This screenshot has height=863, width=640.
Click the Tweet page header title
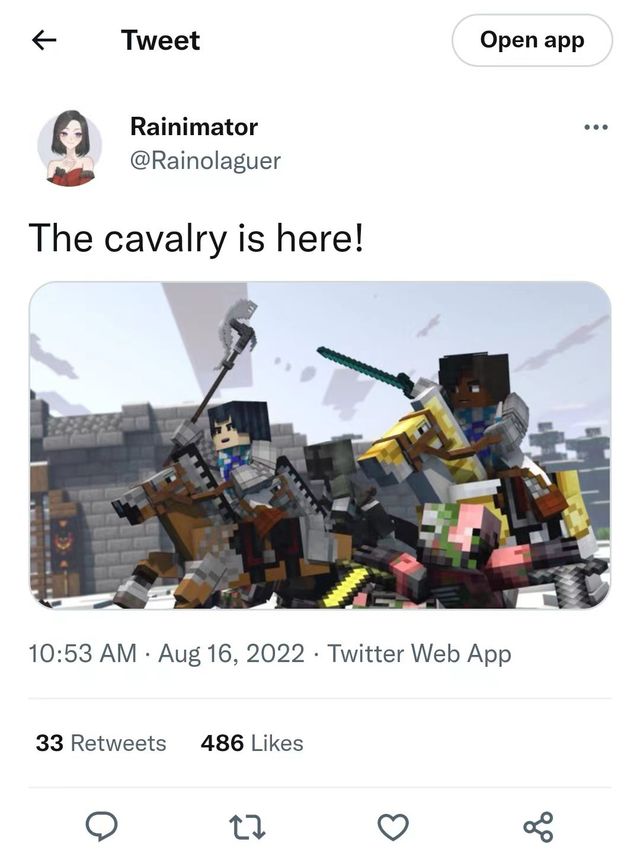coord(160,40)
